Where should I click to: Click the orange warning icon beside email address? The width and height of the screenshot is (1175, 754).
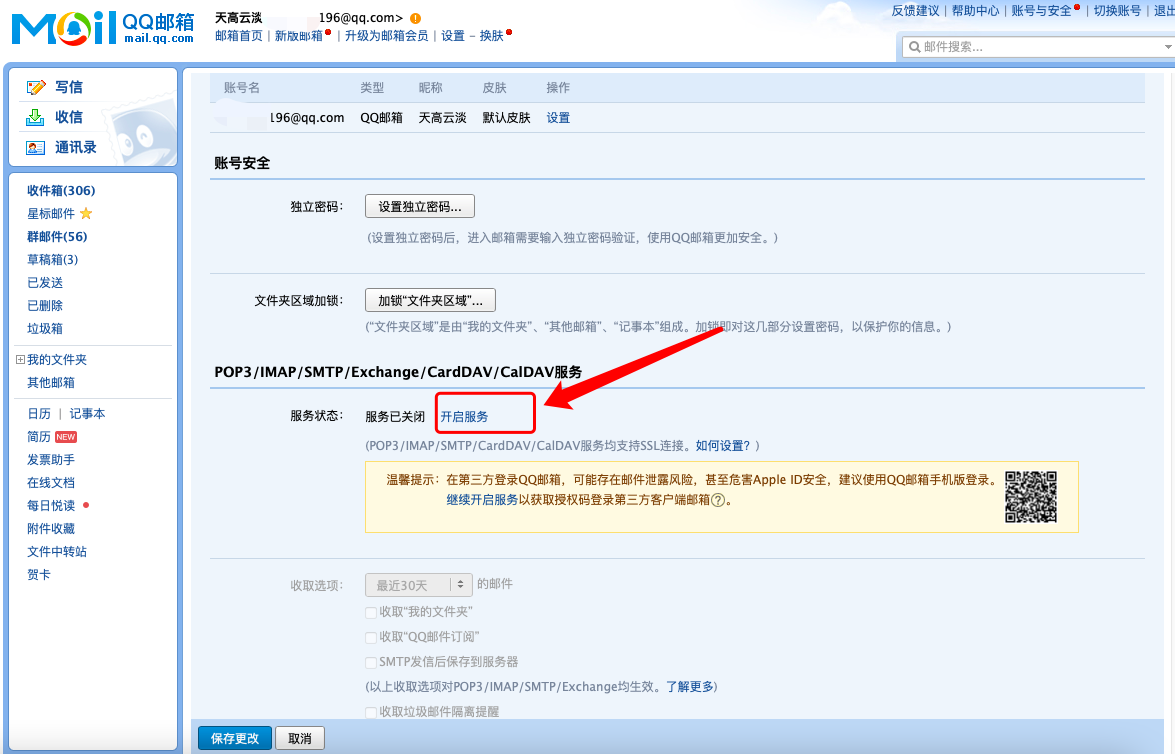pos(415,18)
